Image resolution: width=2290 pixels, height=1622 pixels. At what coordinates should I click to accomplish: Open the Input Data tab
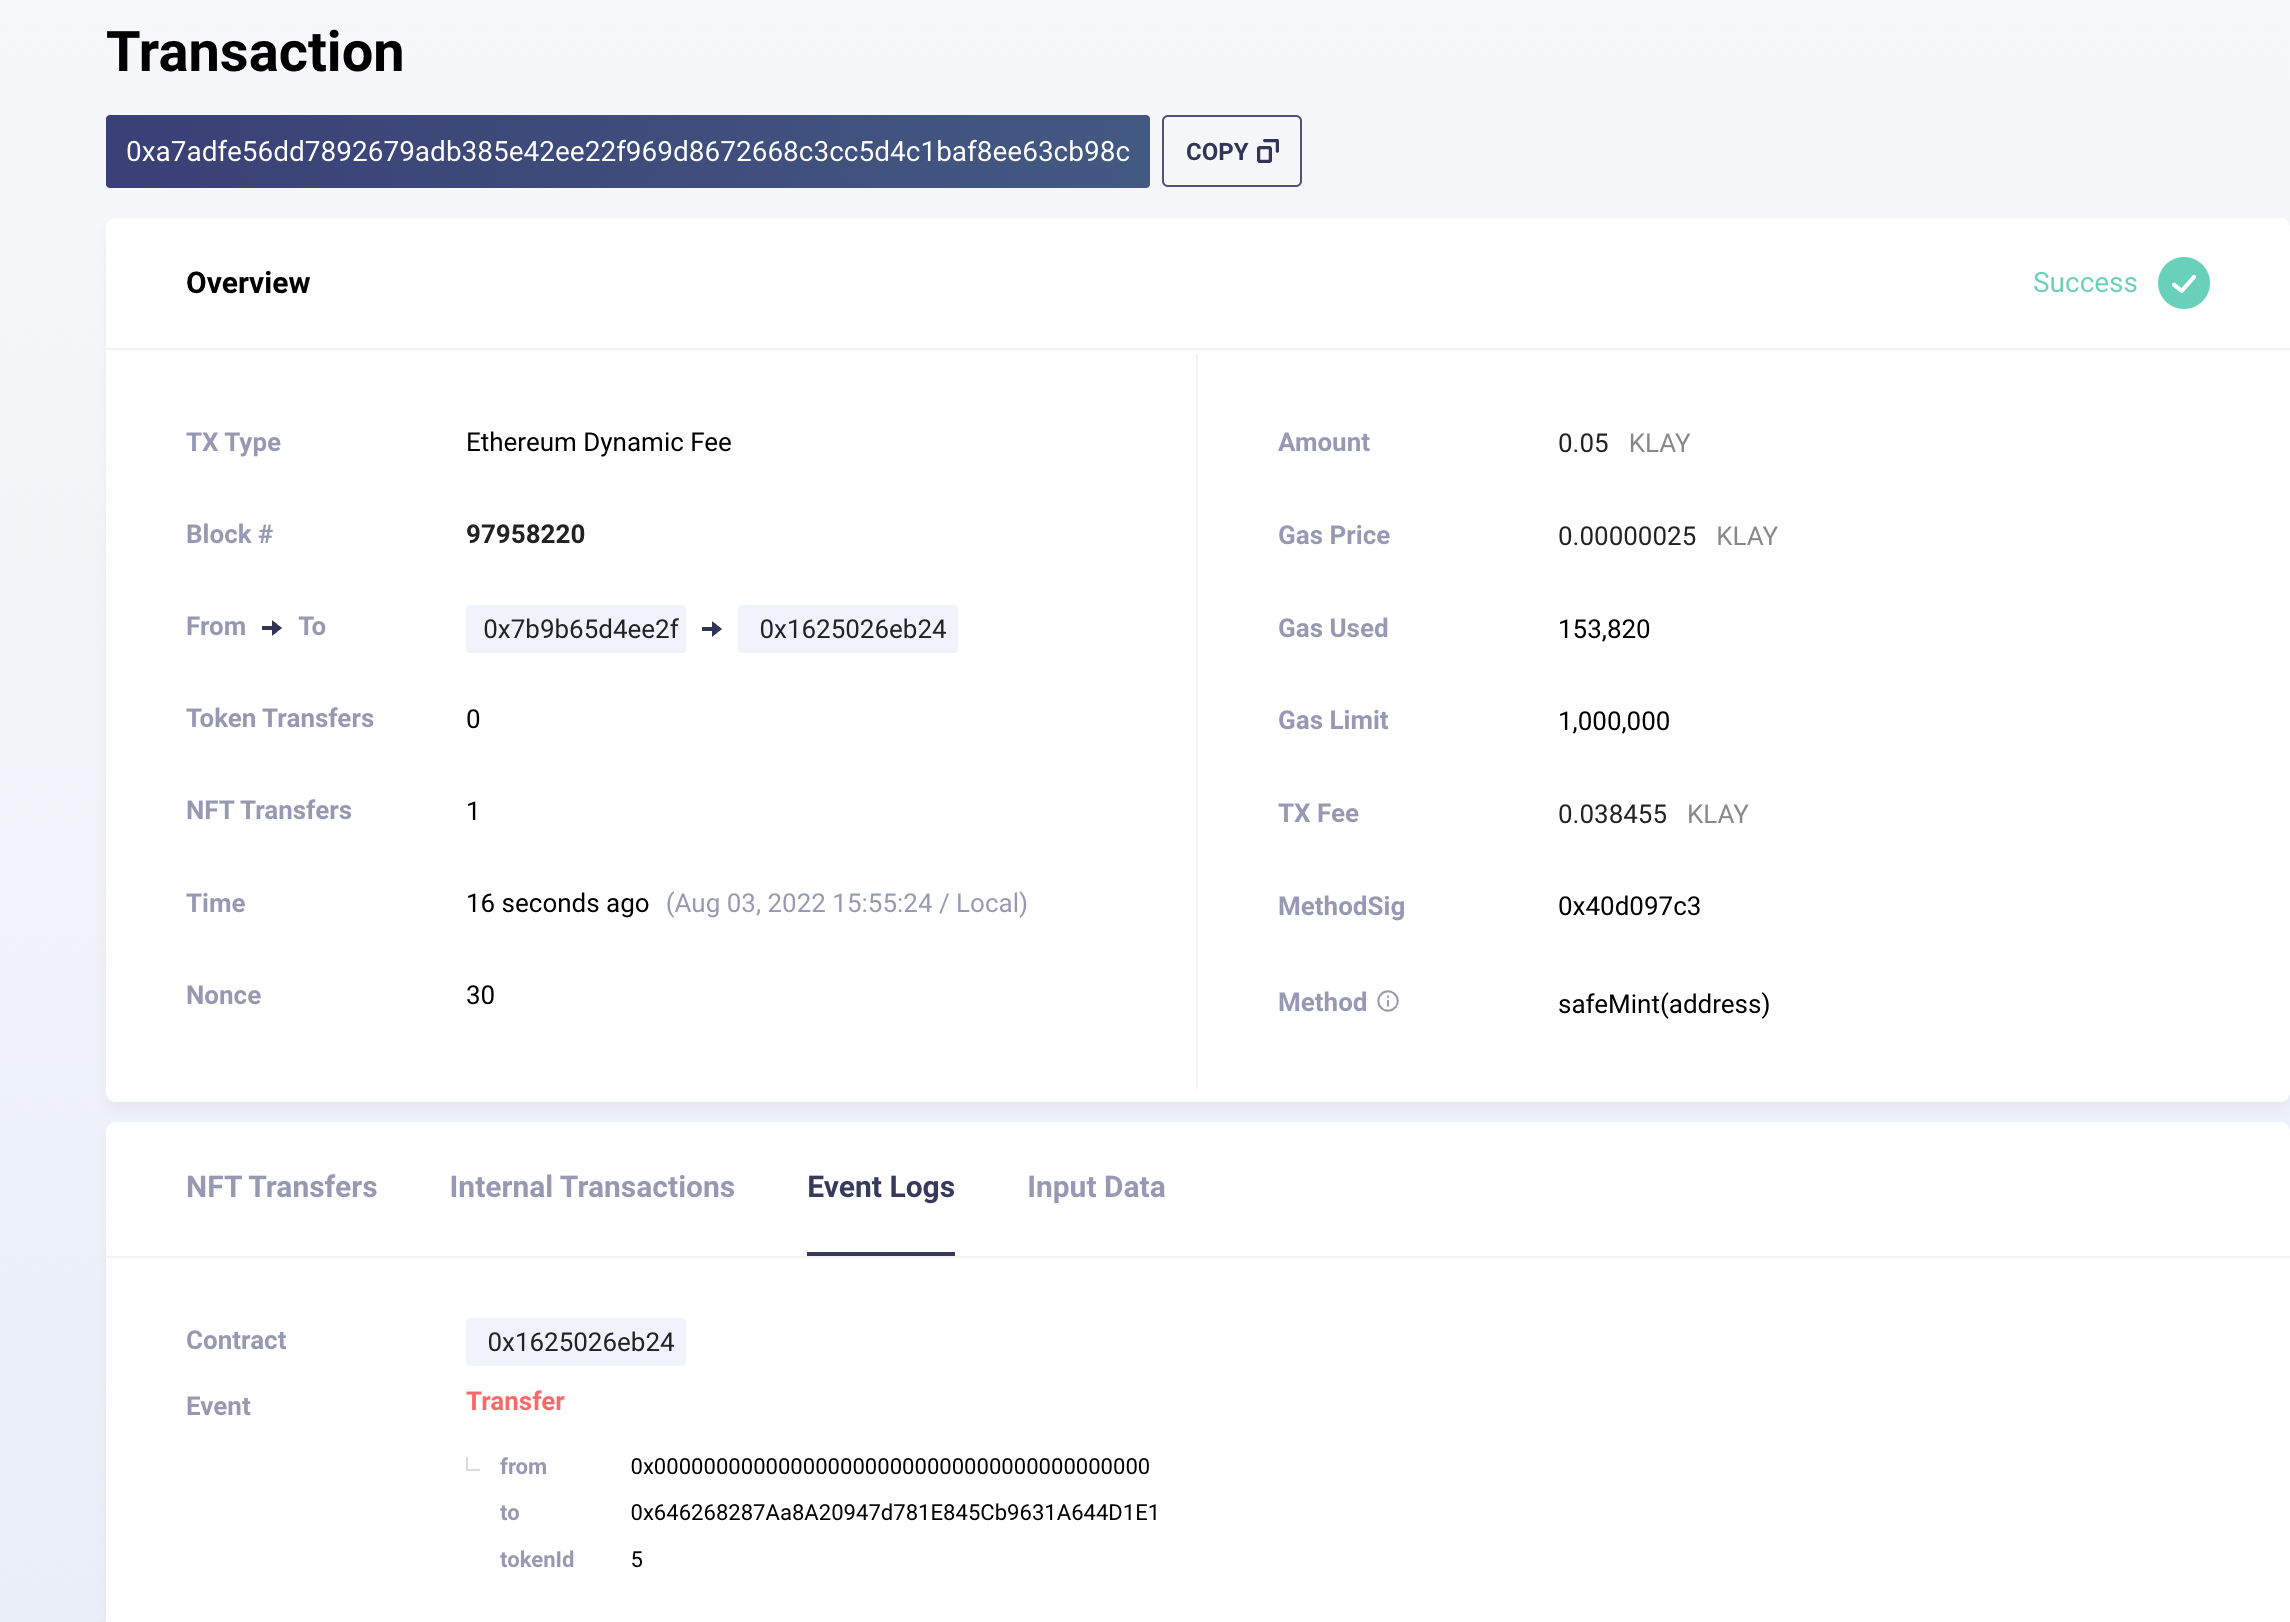[x=1095, y=1187]
